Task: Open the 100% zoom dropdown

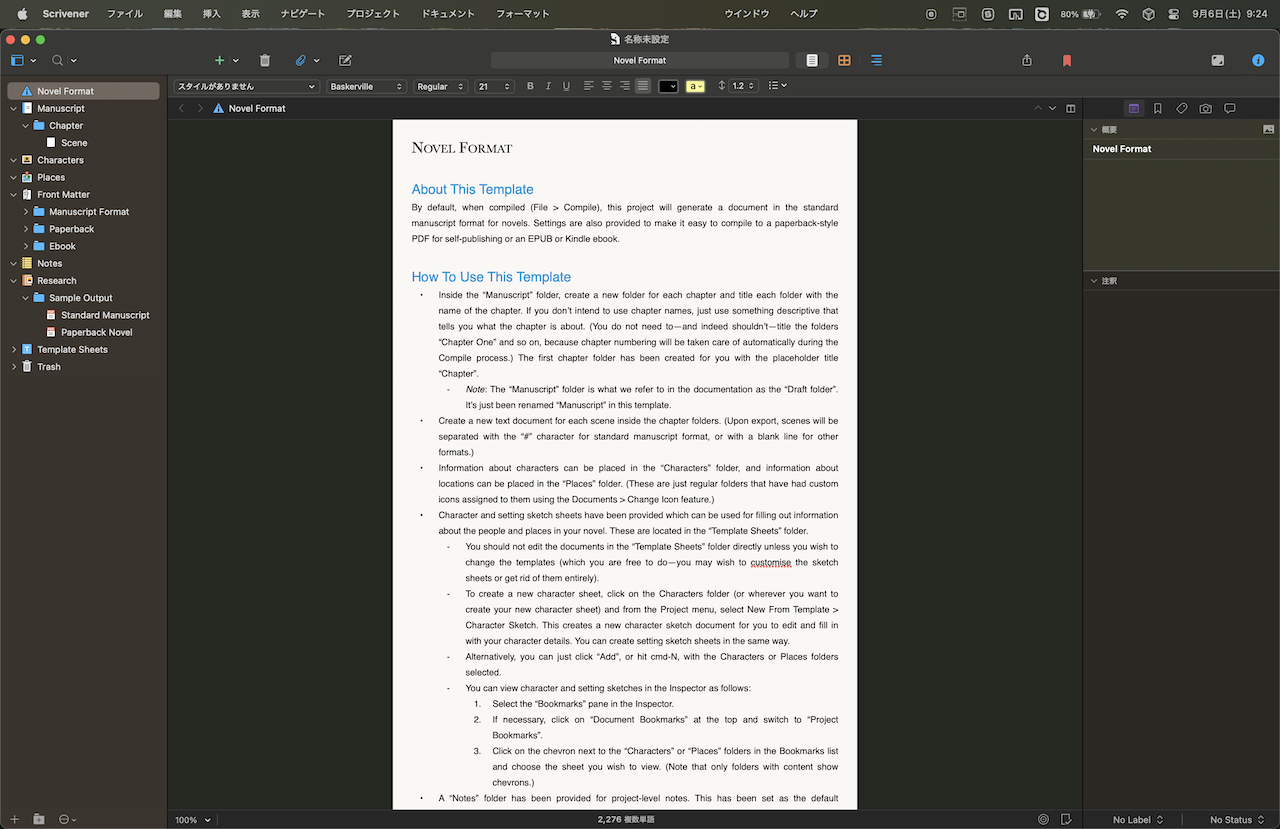Action: [193, 820]
